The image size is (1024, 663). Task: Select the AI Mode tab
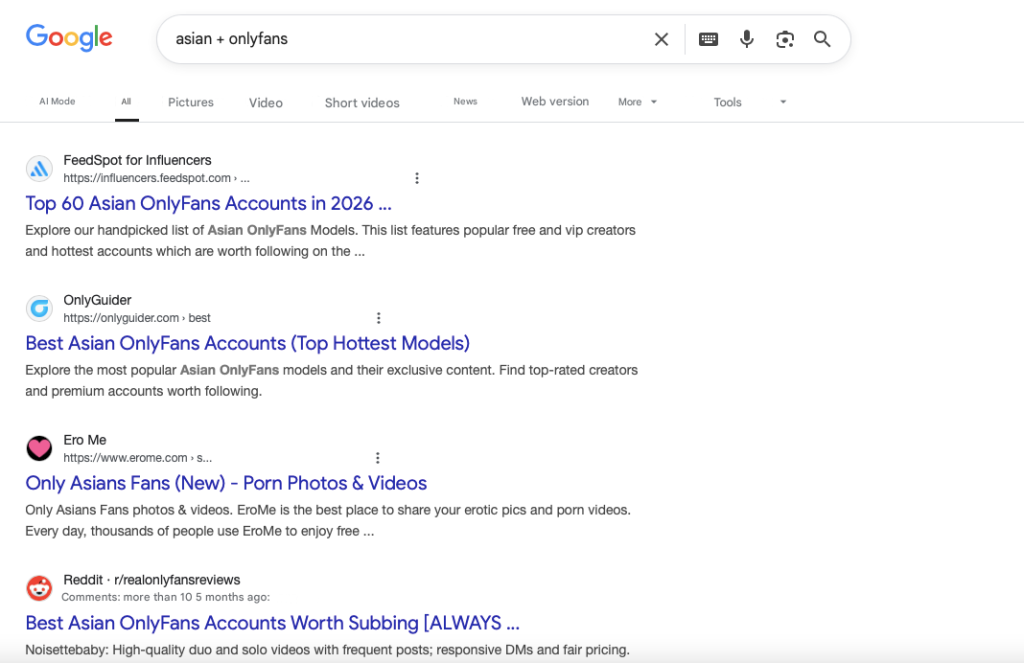[57, 101]
